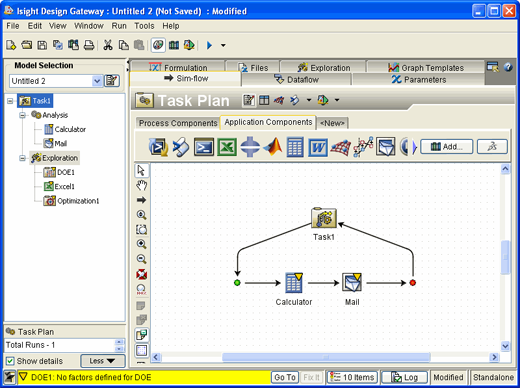Open the Tools menu

coord(144,26)
